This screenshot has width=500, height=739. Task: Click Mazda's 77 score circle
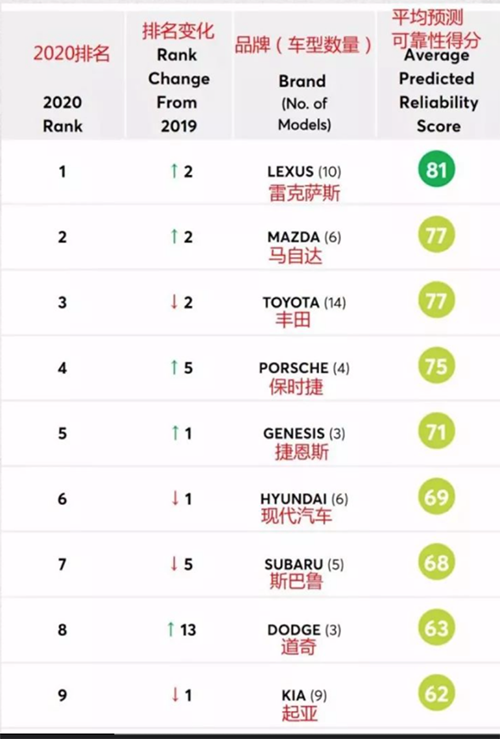coord(436,235)
